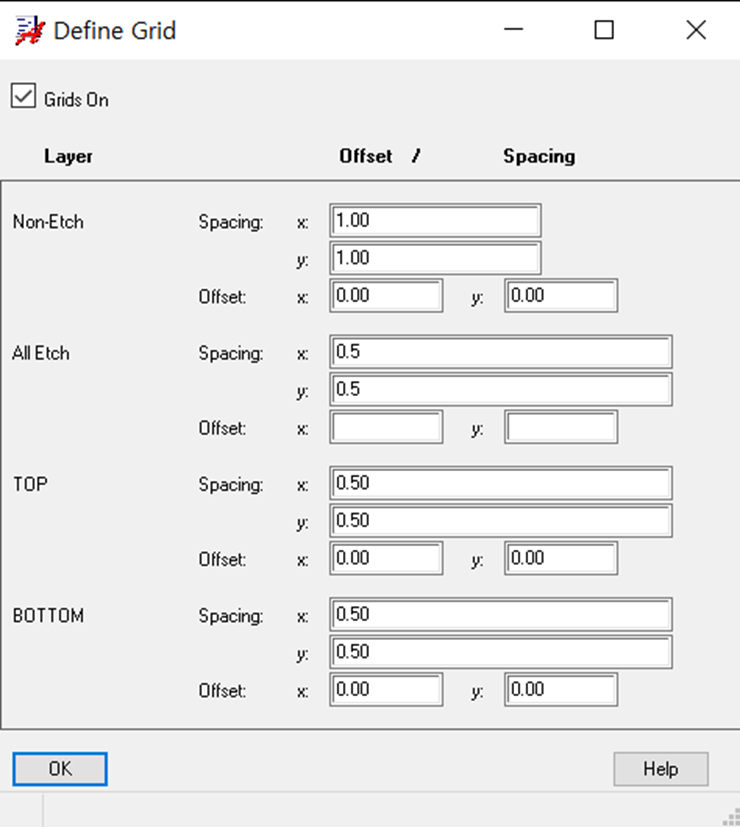
Task: Click the All Etch layer label
Action: 41,353
